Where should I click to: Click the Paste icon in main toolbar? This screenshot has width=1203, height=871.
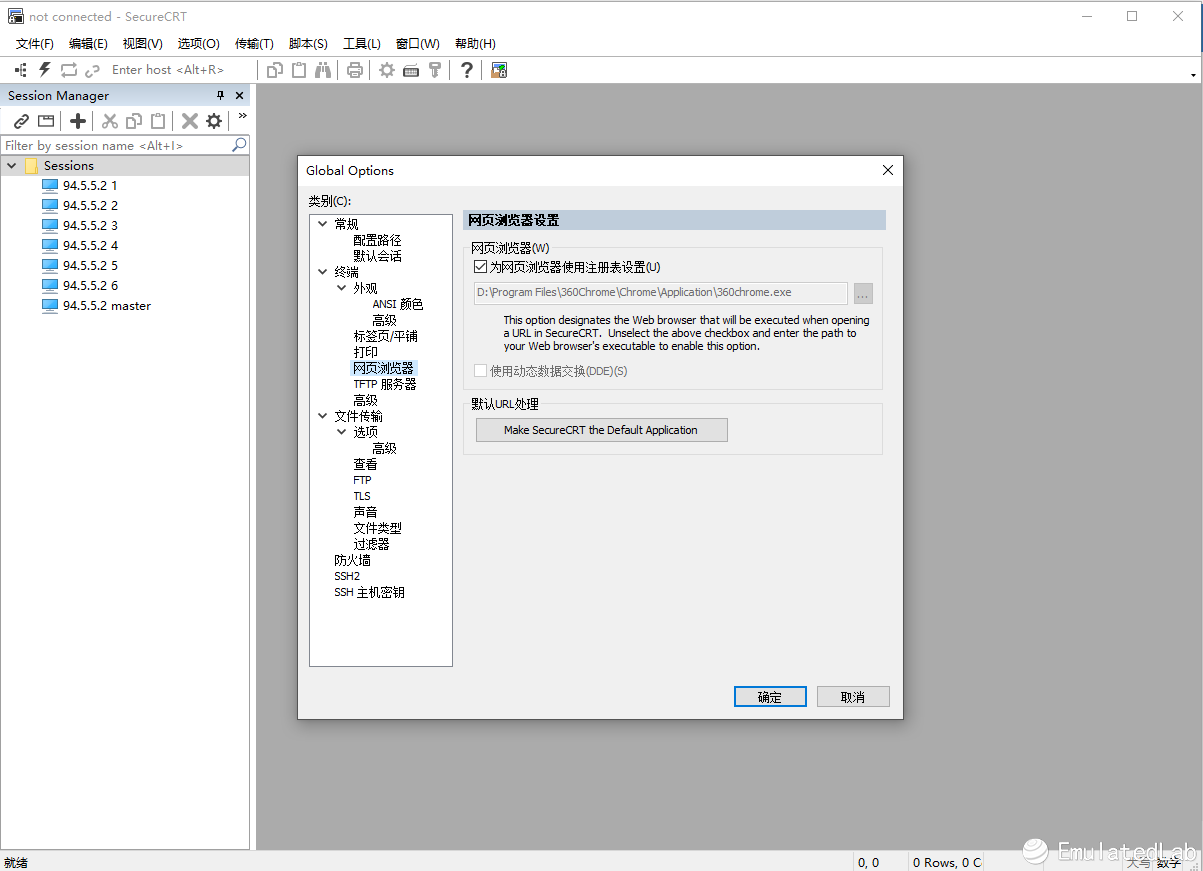pos(299,70)
